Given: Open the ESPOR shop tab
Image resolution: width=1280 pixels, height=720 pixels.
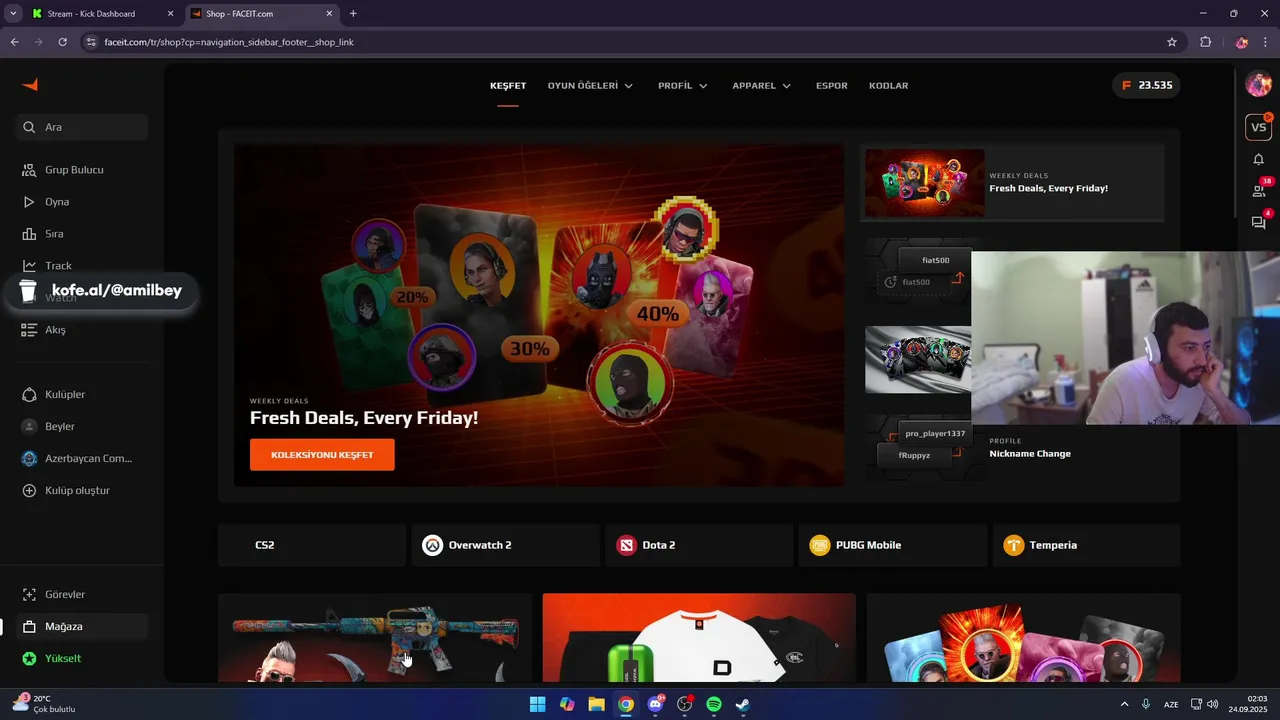Looking at the screenshot, I should pos(832,86).
